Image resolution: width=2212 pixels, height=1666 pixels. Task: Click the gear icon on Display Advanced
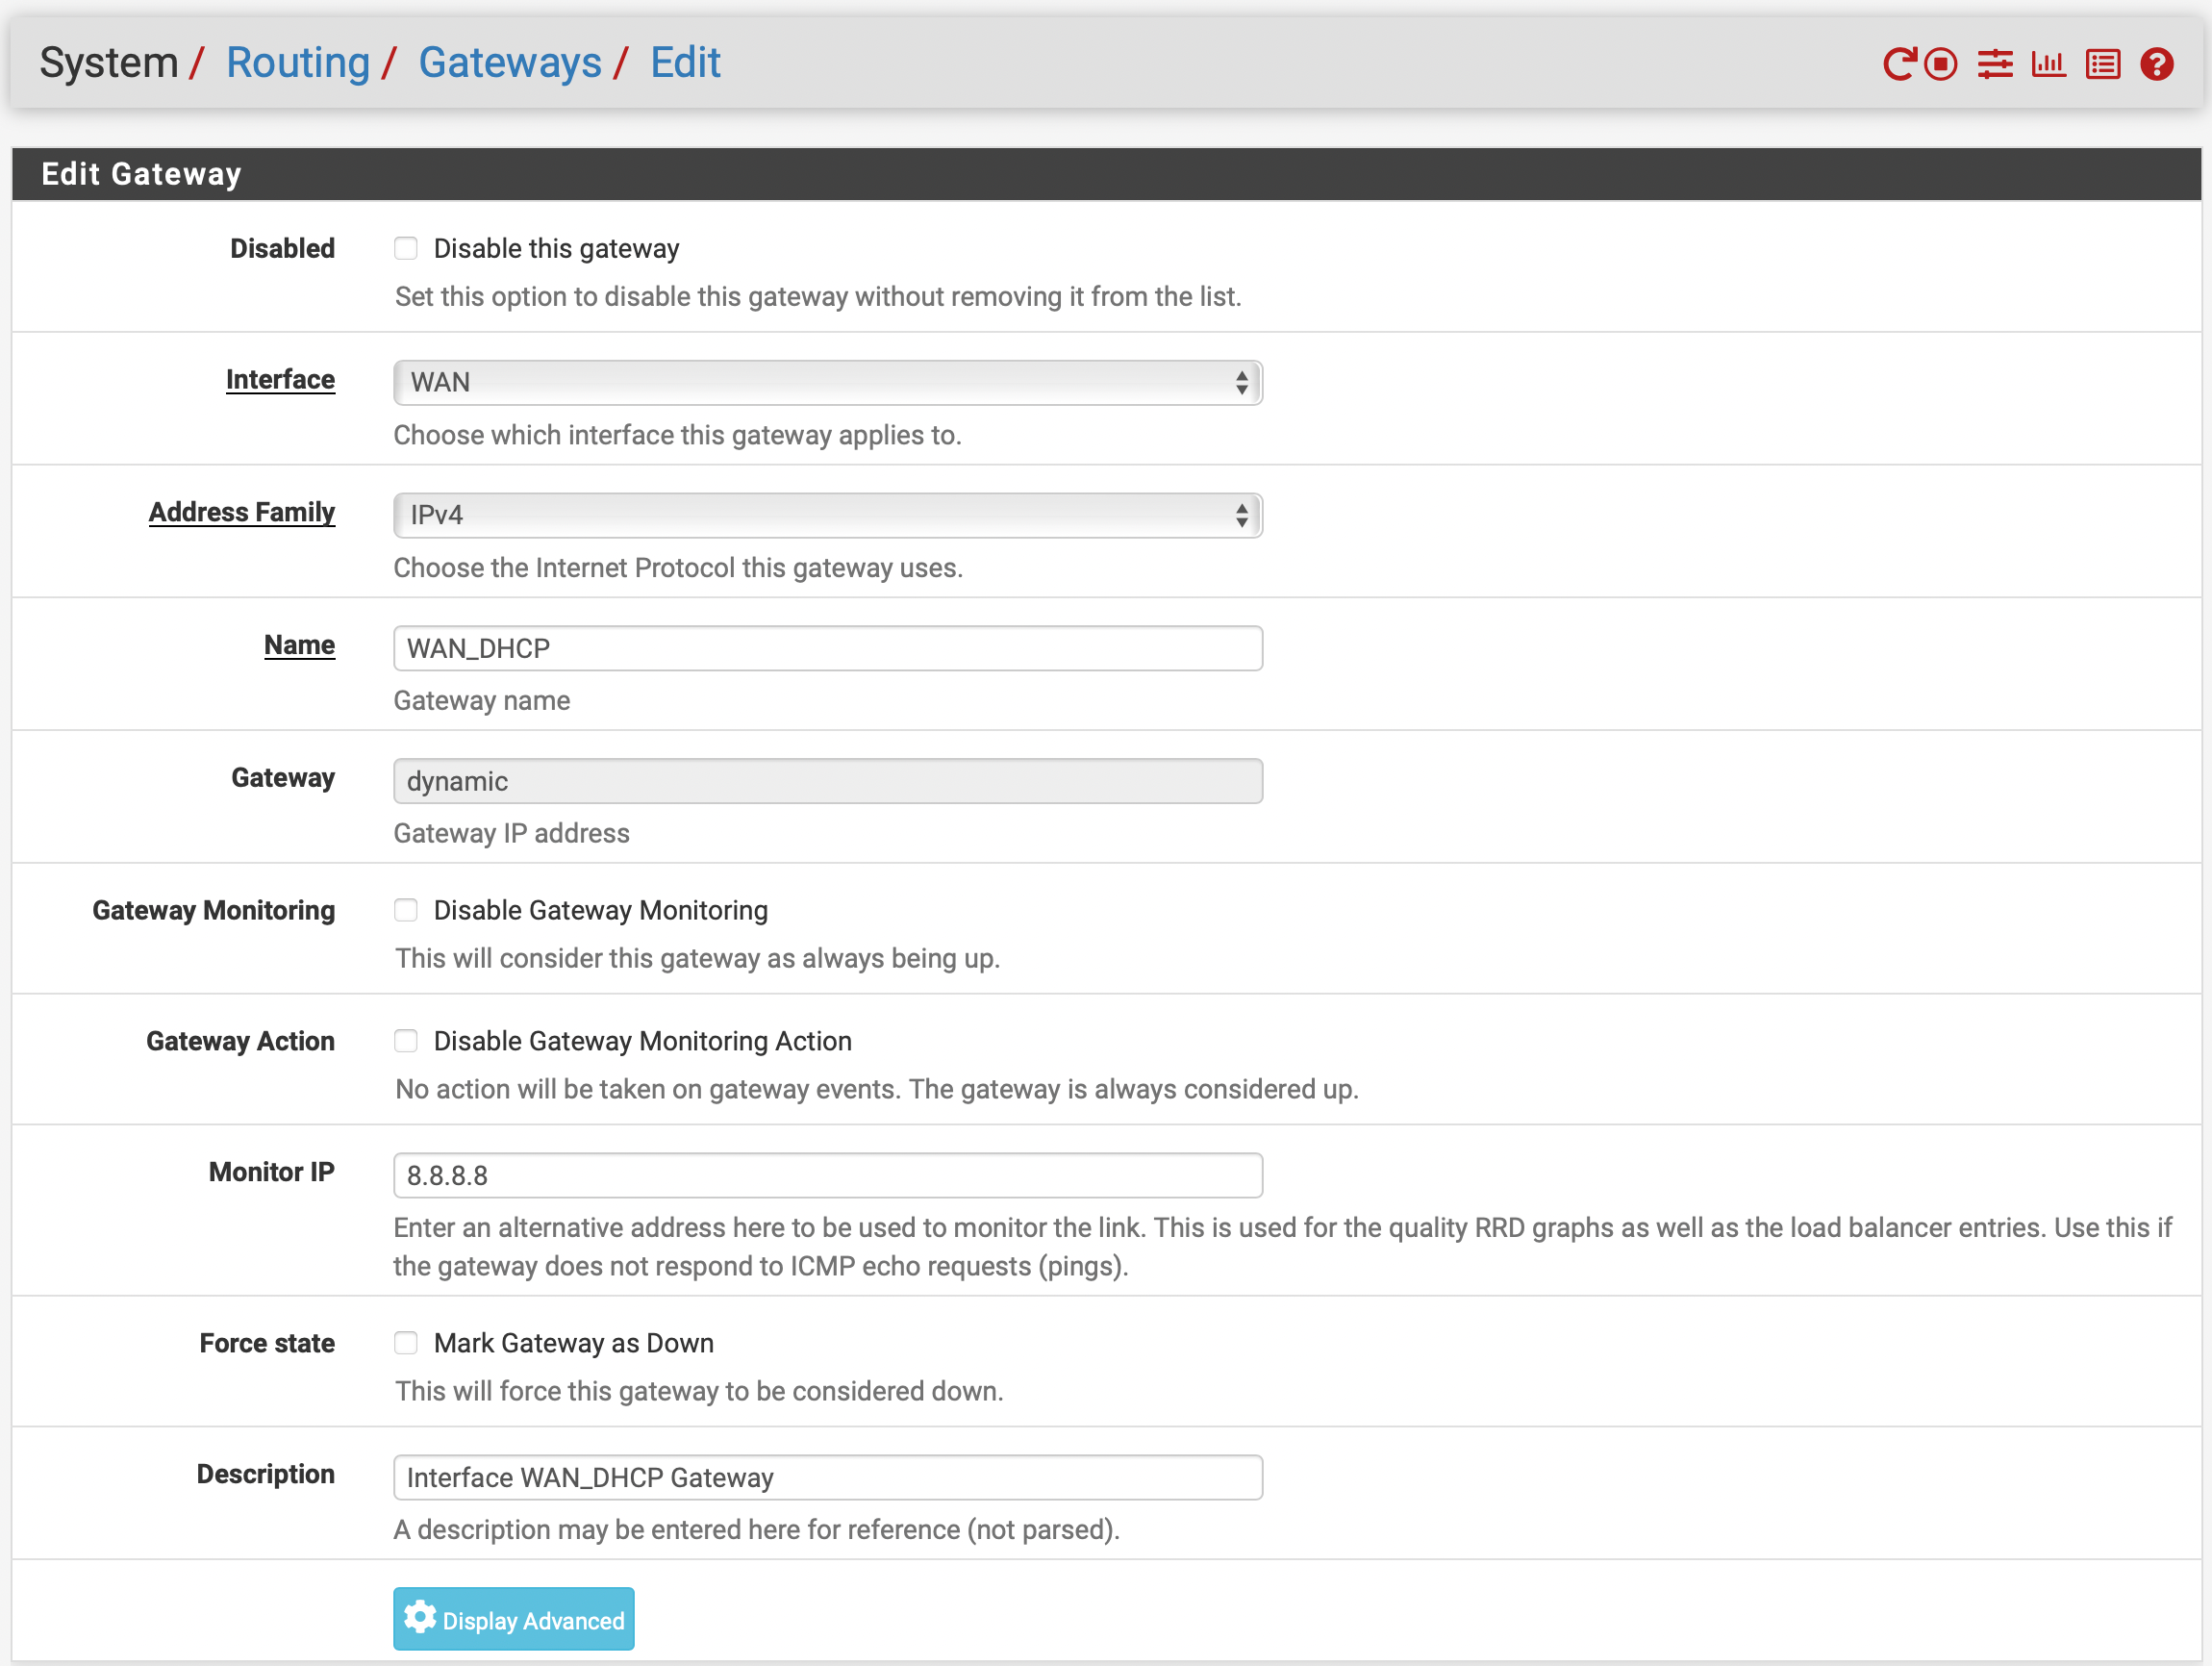(420, 1618)
